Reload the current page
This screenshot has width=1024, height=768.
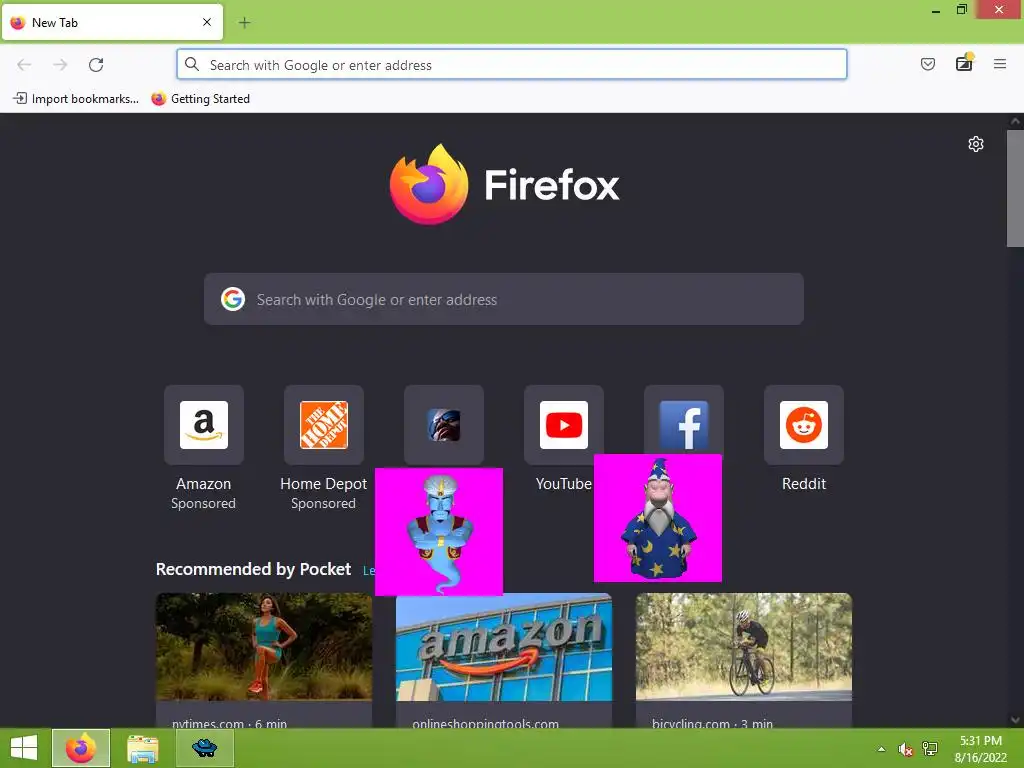pos(96,65)
